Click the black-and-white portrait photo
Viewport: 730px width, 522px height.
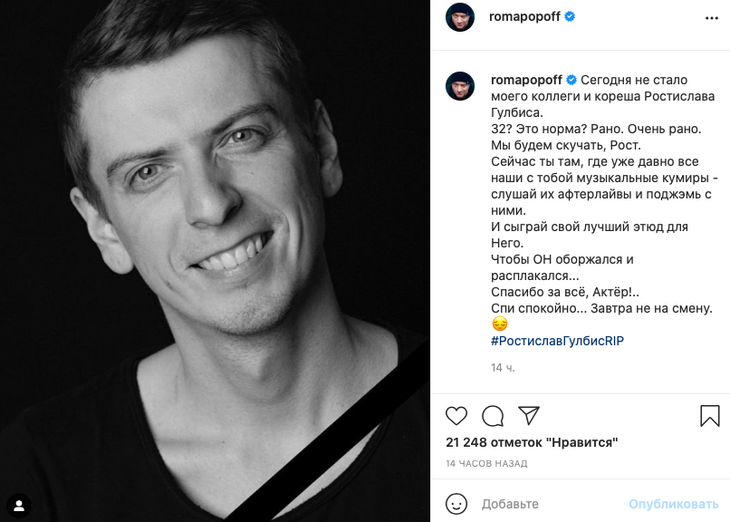click(x=215, y=260)
